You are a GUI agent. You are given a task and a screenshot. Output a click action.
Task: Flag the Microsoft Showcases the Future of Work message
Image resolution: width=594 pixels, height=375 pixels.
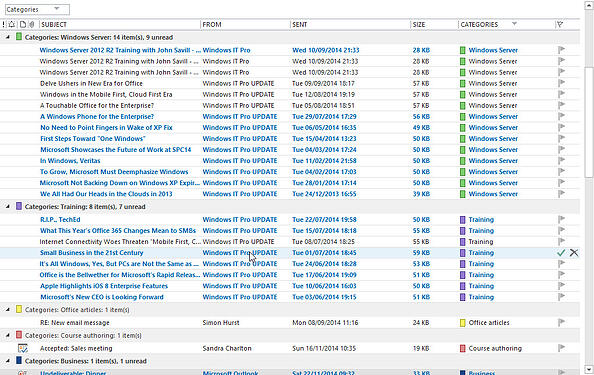click(x=561, y=149)
